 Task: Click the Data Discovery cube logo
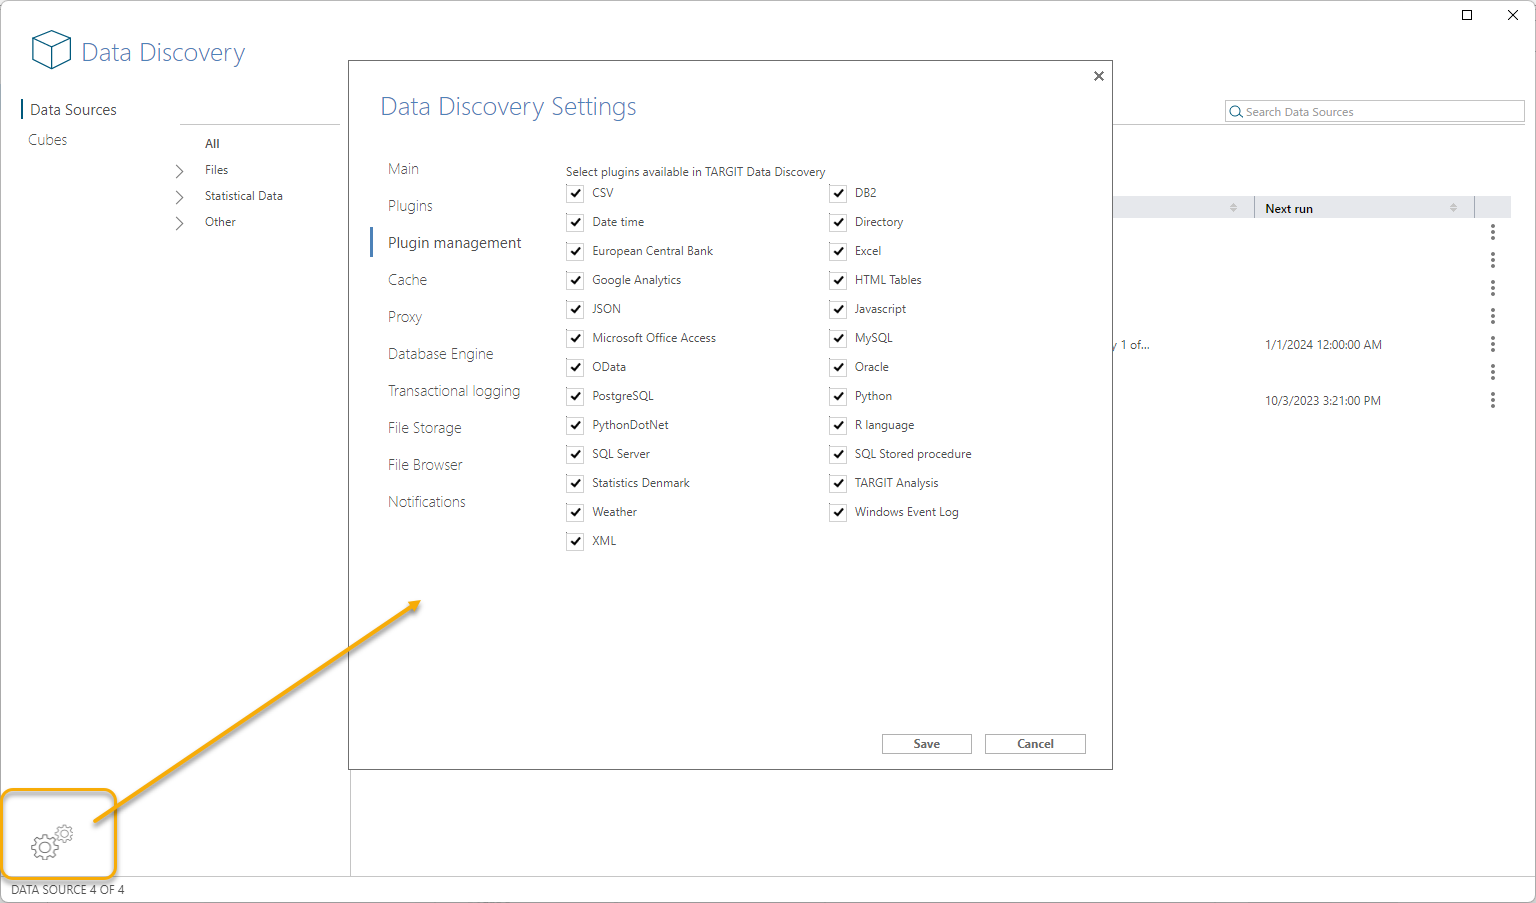click(x=51, y=50)
